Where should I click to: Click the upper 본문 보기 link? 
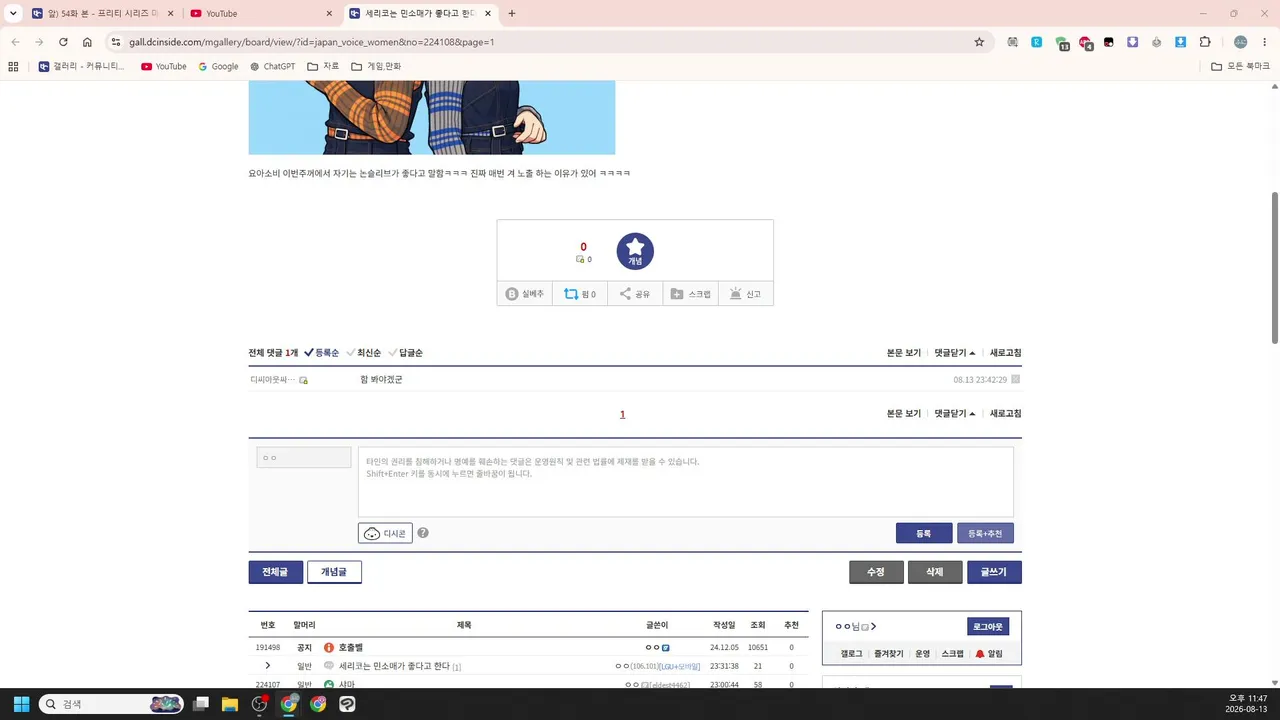pyautogui.click(x=904, y=353)
